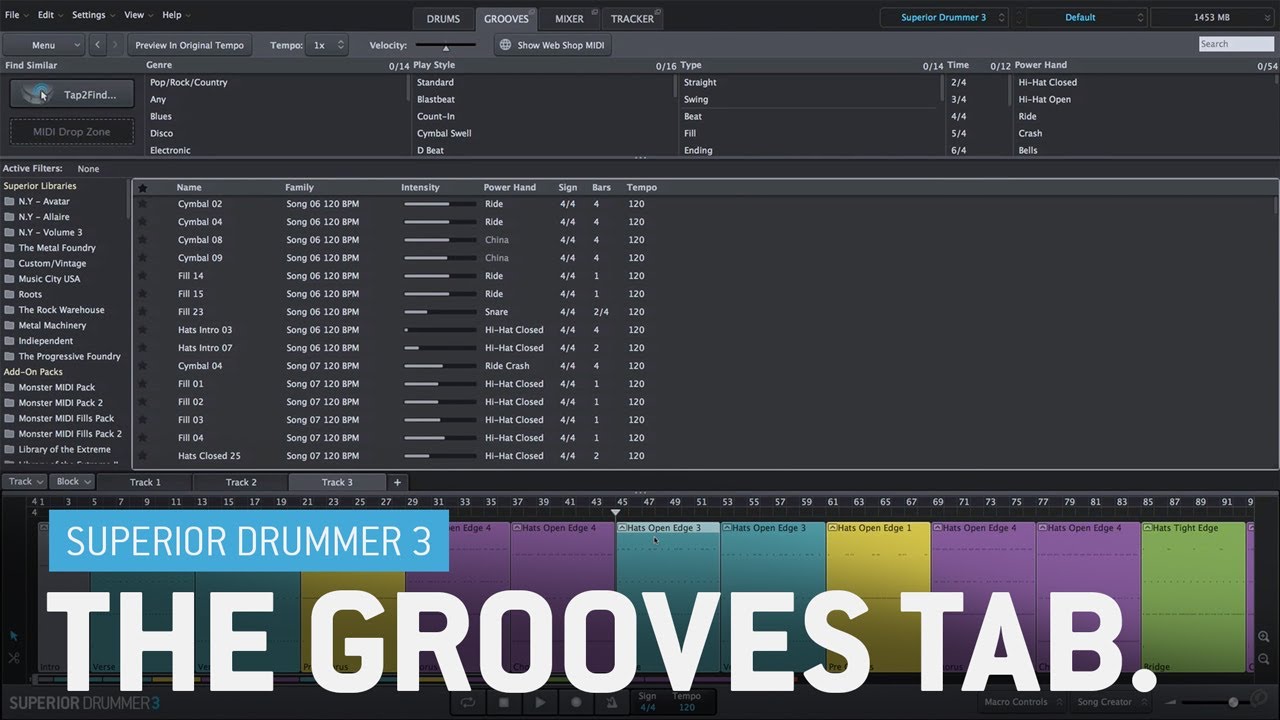Image resolution: width=1280 pixels, height=720 pixels.
Task: Favorite the Cymbal 09 groove
Action: (x=142, y=258)
